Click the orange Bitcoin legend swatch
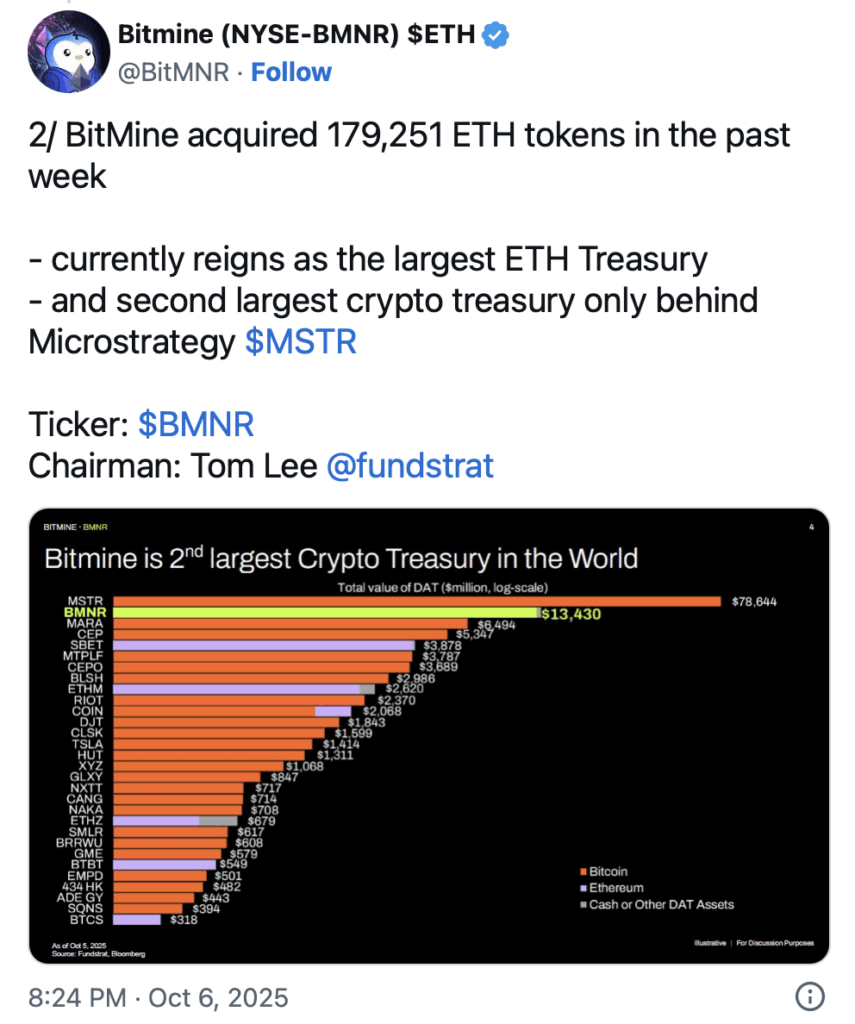The width and height of the screenshot is (855, 1024). (581, 871)
